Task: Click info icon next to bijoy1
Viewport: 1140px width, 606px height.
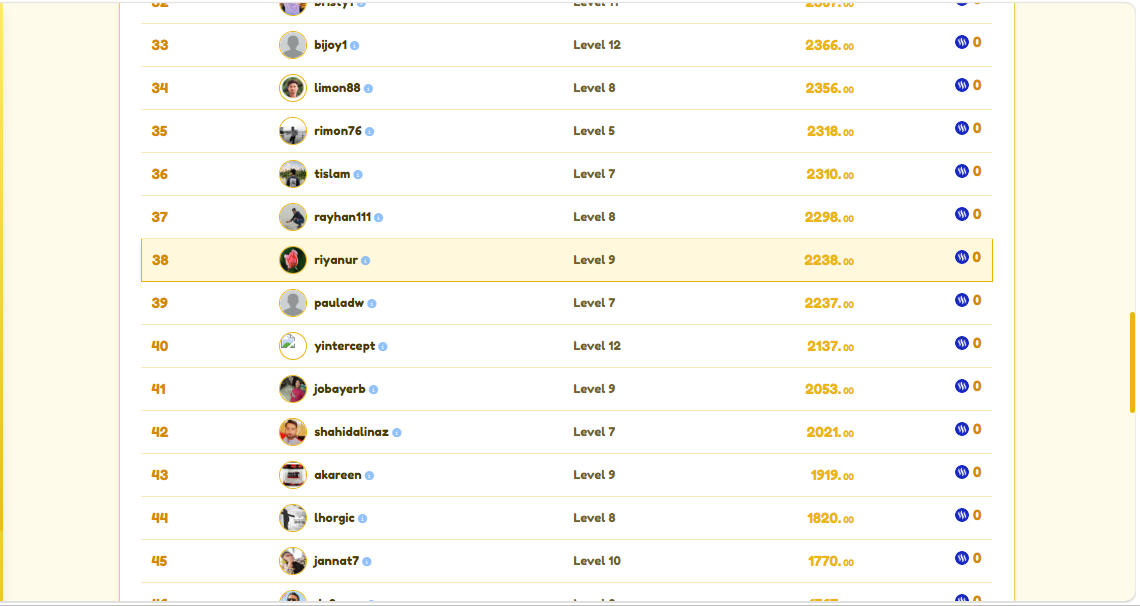Action: tap(355, 46)
